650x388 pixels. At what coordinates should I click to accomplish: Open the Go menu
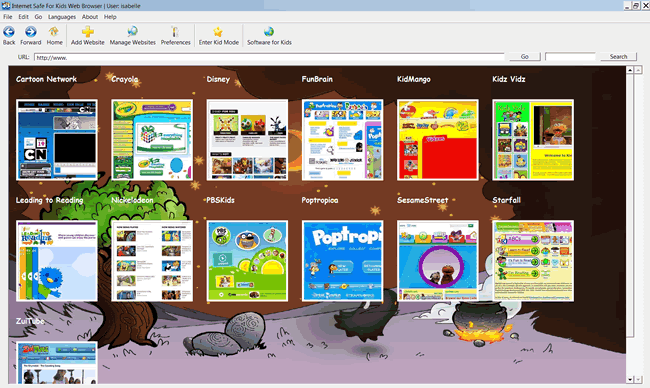[38, 17]
